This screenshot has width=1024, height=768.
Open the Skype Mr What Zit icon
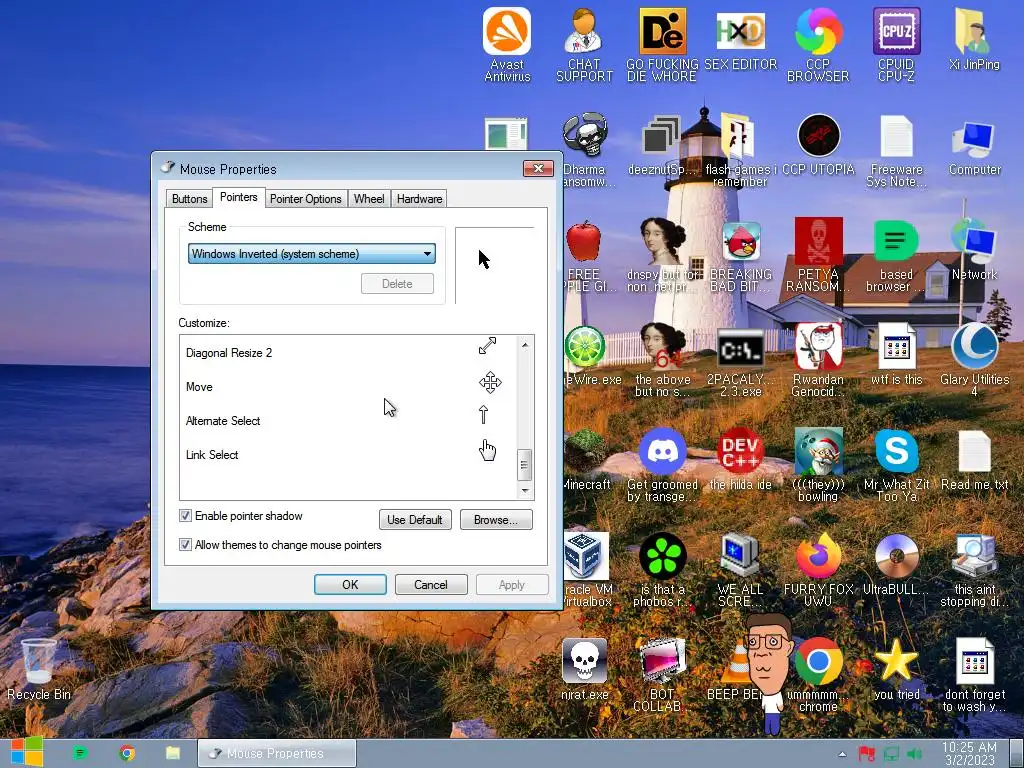(x=896, y=465)
